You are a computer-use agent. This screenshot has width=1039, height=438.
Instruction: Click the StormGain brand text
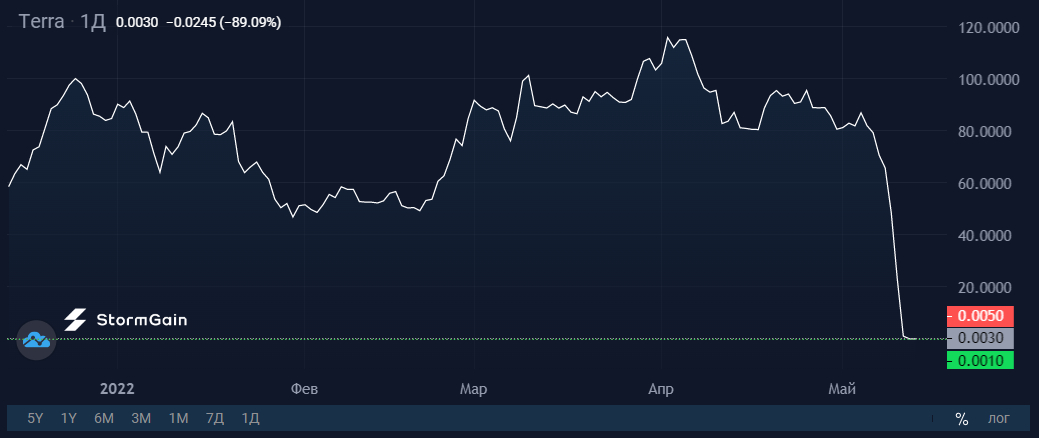[142, 320]
